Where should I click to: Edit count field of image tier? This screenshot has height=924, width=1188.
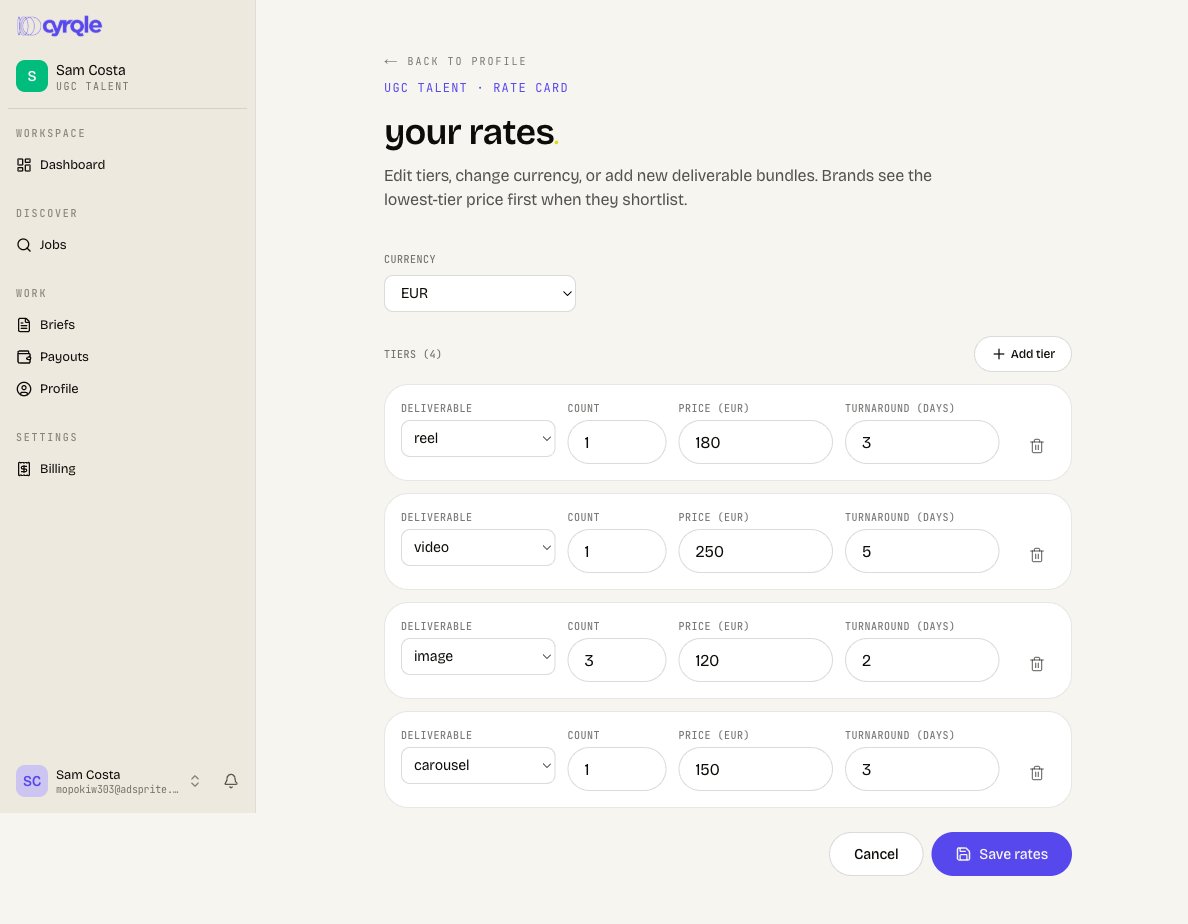point(617,660)
